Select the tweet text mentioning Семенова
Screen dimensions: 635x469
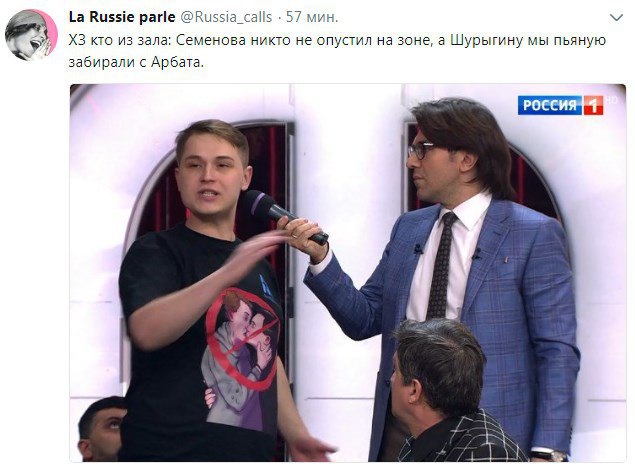(x=337, y=51)
